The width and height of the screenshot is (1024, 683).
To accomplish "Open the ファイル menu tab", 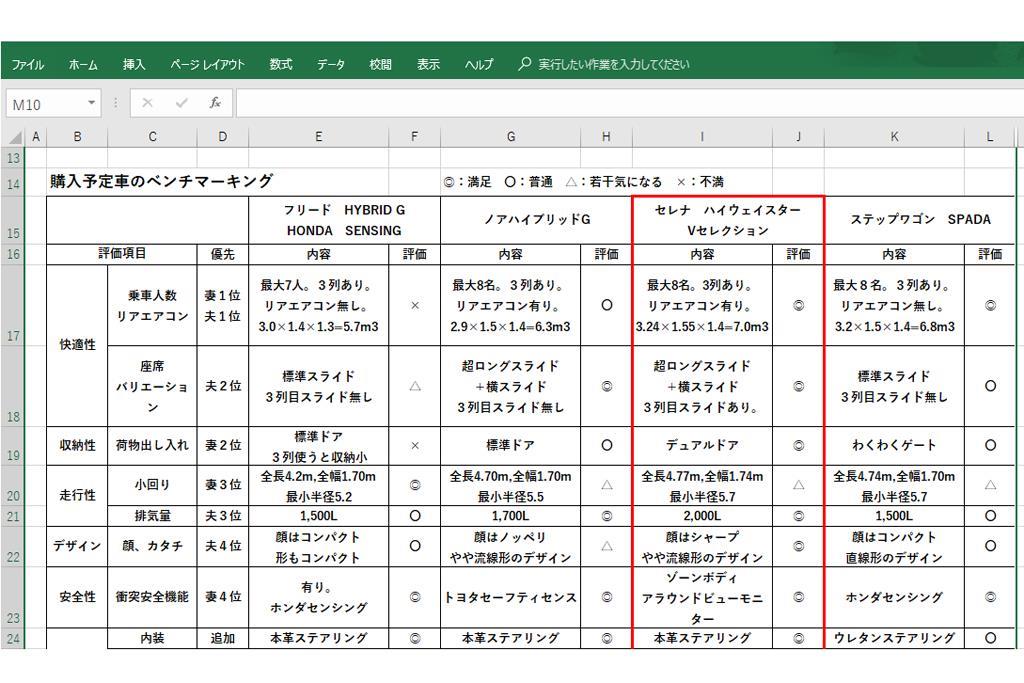I will pos(28,65).
